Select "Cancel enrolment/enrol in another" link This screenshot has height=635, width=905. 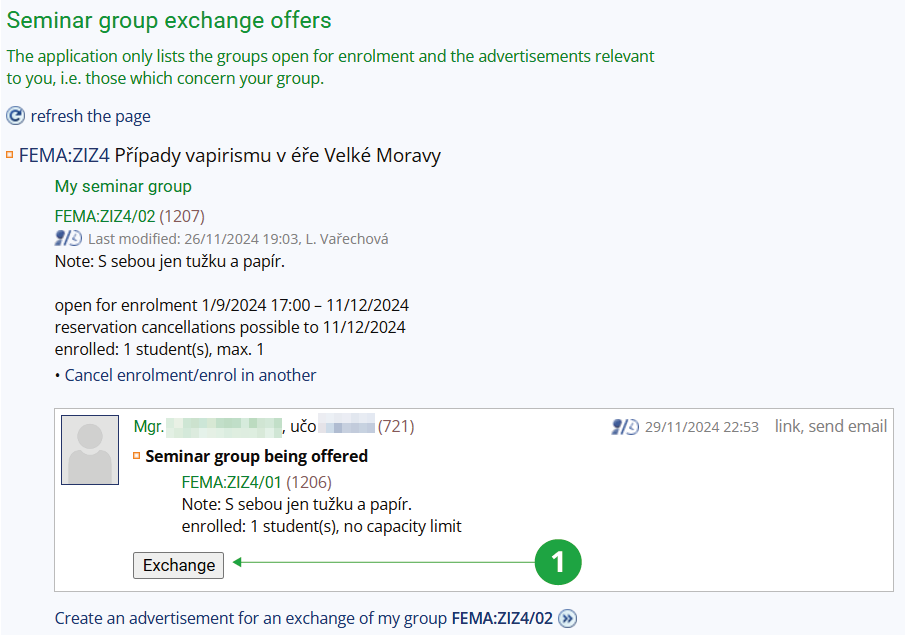point(190,375)
